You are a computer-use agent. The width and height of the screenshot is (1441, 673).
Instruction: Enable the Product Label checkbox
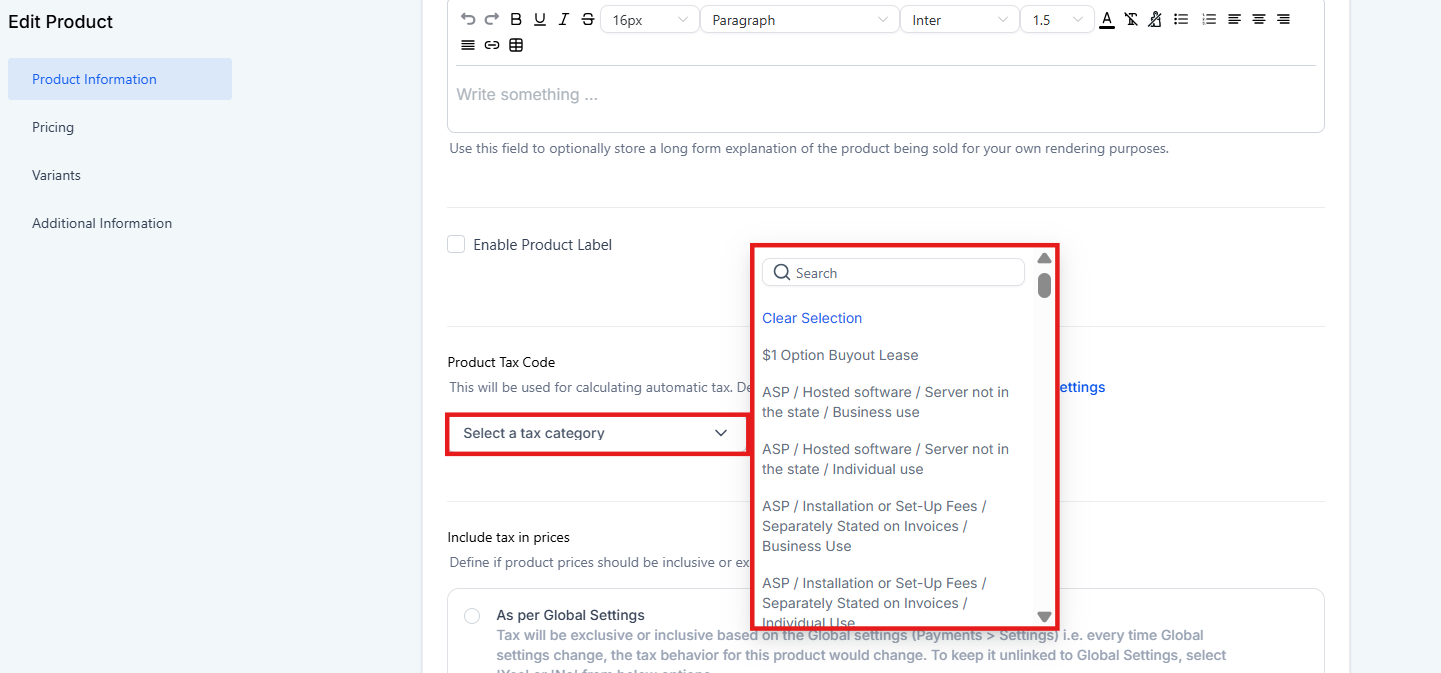pyautogui.click(x=456, y=244)
